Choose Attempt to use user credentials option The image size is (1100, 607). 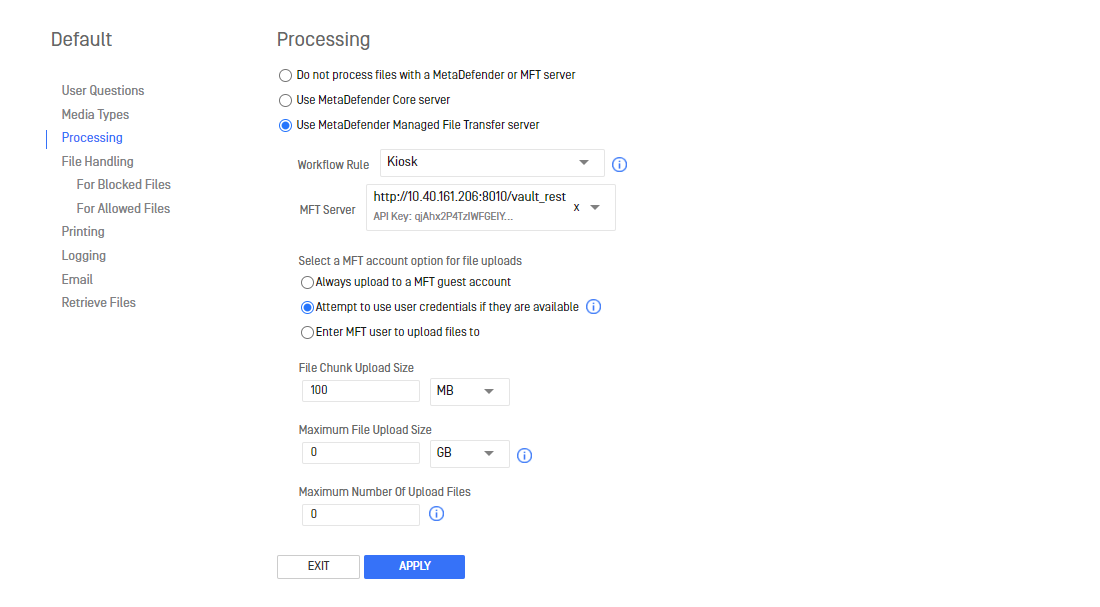tap(307, 307)
